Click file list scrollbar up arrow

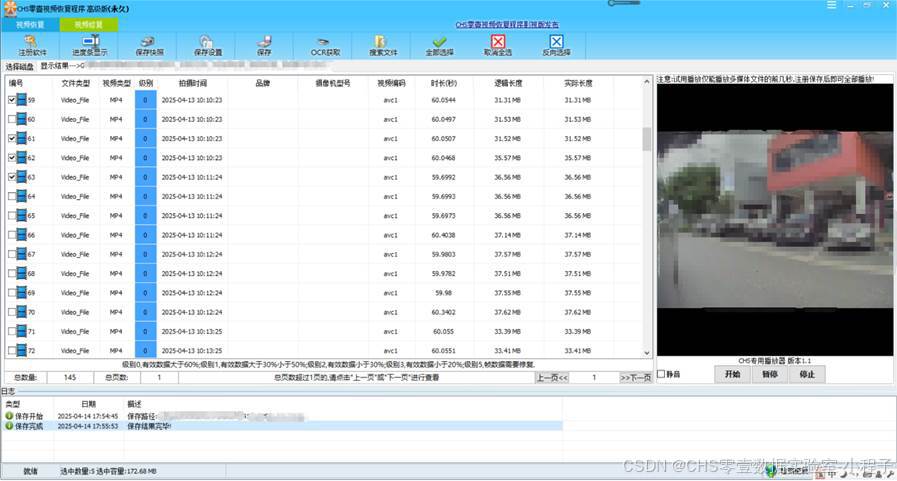point(647,82)
